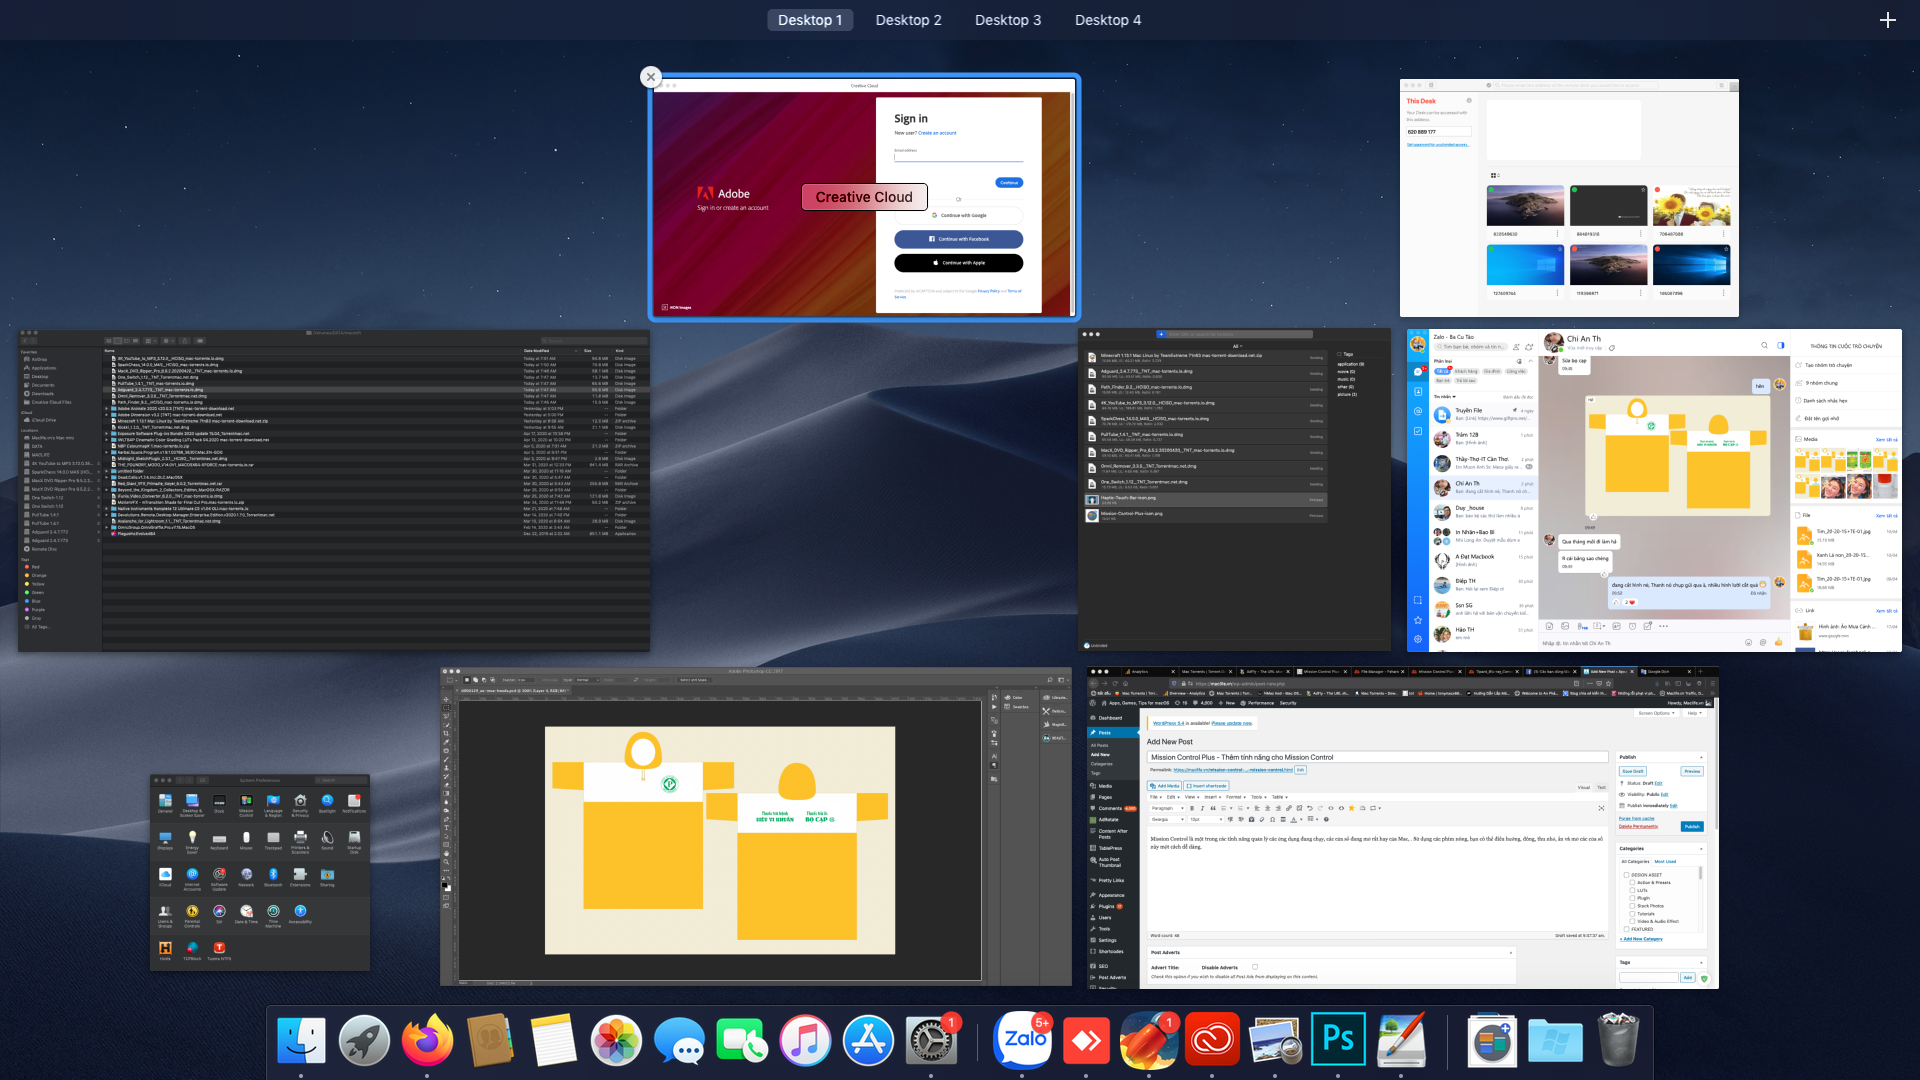Open the Georgia font family dropdown
This screenshot has width=1920, height=1080.
tap(1167, 819)
